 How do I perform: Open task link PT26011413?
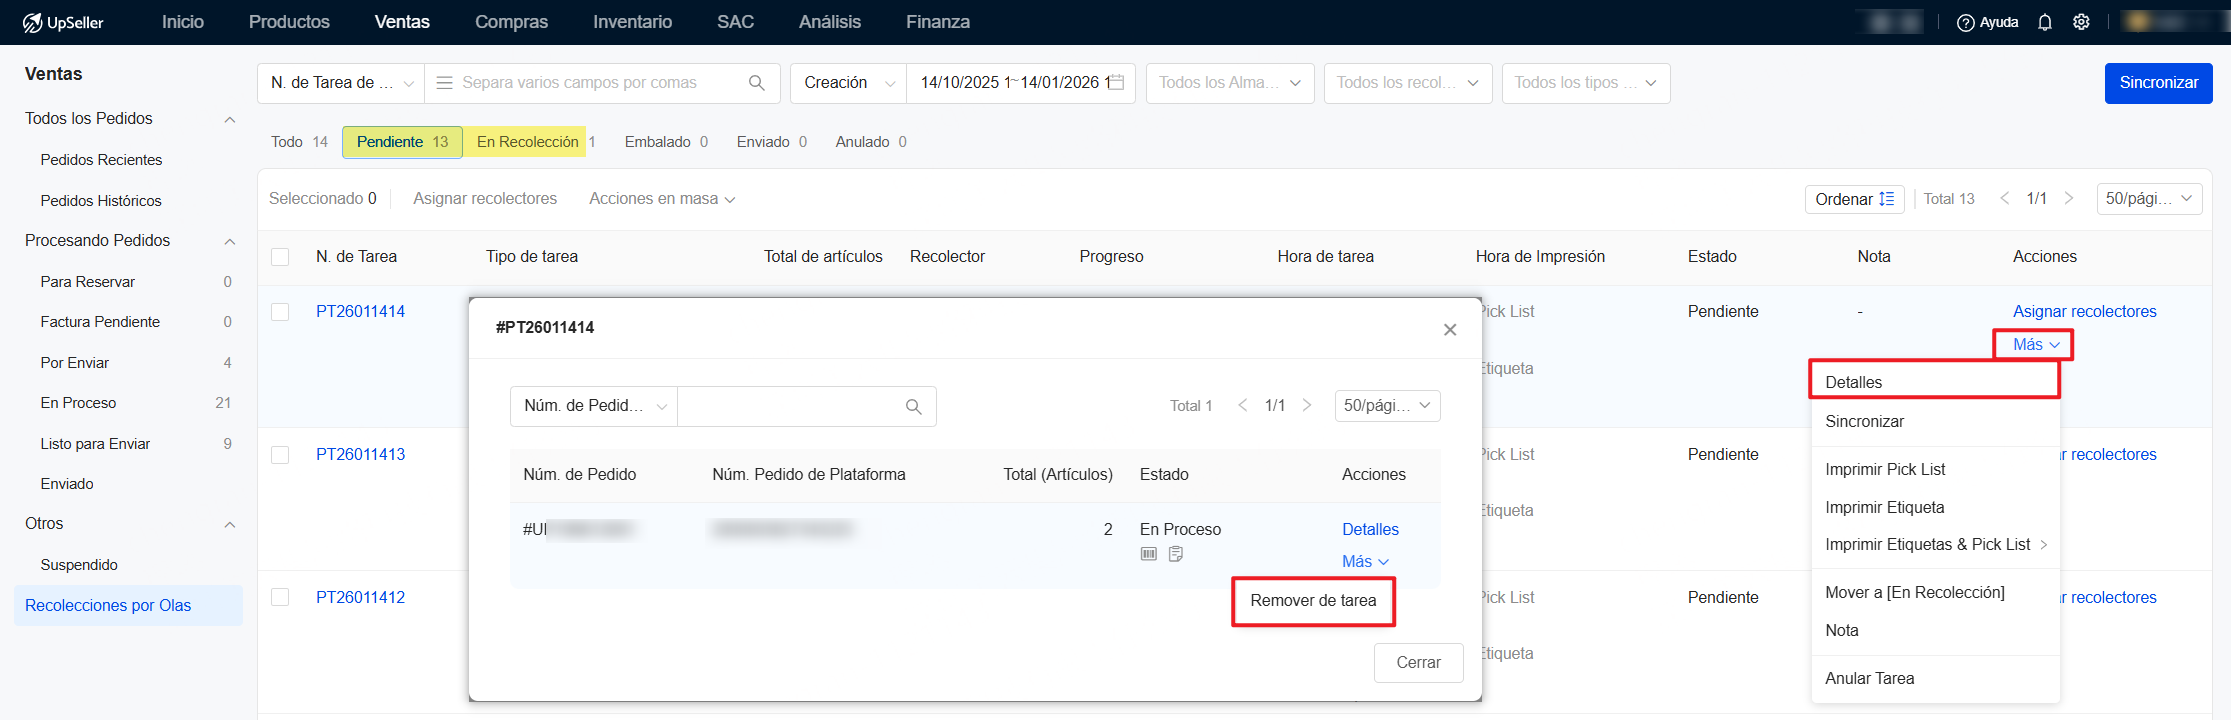pos(360,455)
